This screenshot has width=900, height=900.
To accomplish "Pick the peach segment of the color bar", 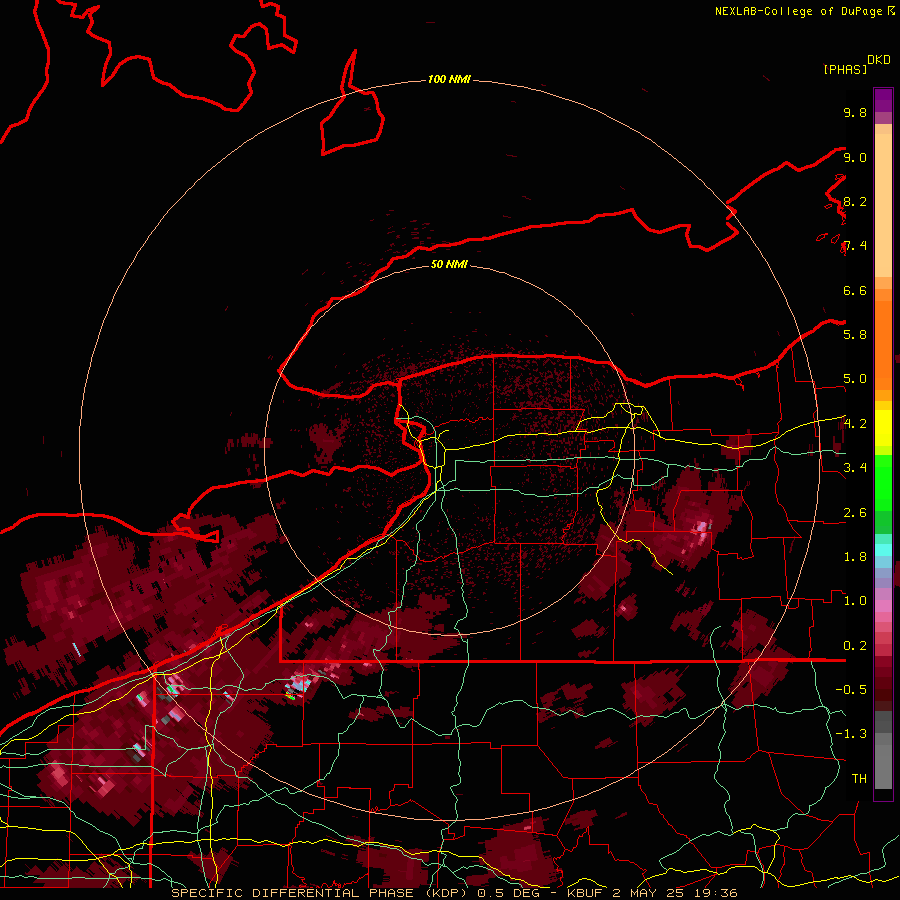I will [x=883, y=205].
